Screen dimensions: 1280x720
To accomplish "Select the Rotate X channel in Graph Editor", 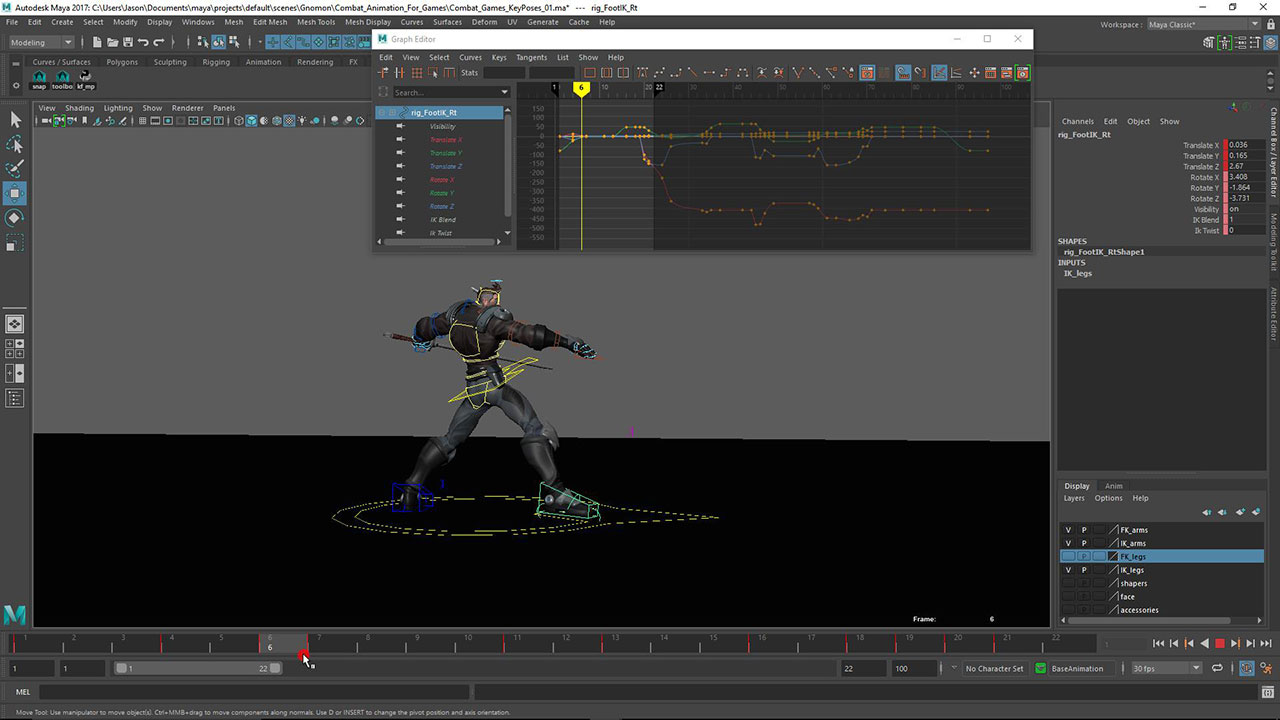I will pos(442,180).
